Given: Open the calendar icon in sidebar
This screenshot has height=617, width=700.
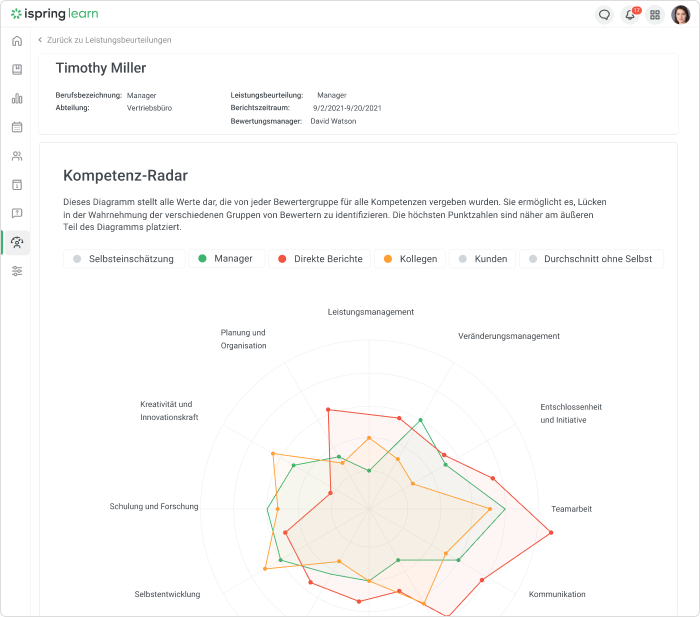Looking at the screenshot, I should (17, 127).
